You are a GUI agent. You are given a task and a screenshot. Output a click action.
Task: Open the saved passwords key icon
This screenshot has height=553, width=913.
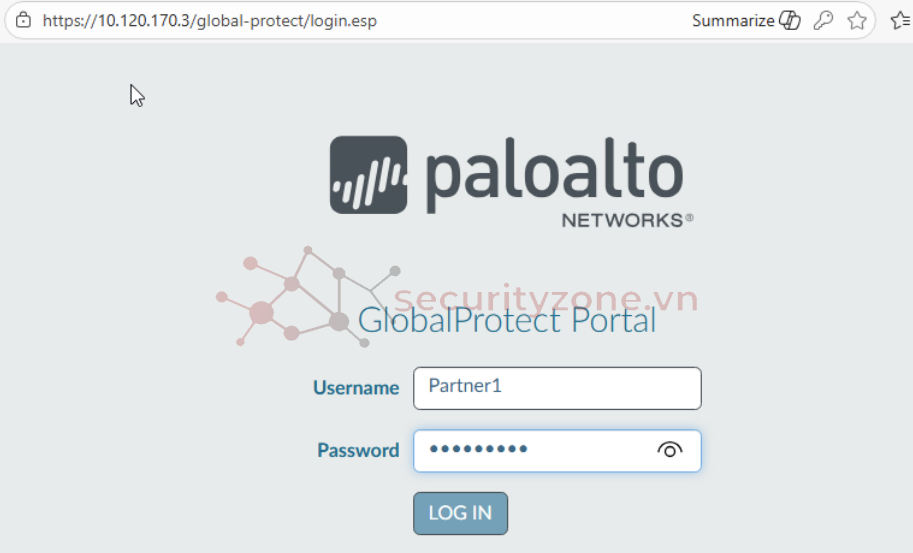click(823, 20)
